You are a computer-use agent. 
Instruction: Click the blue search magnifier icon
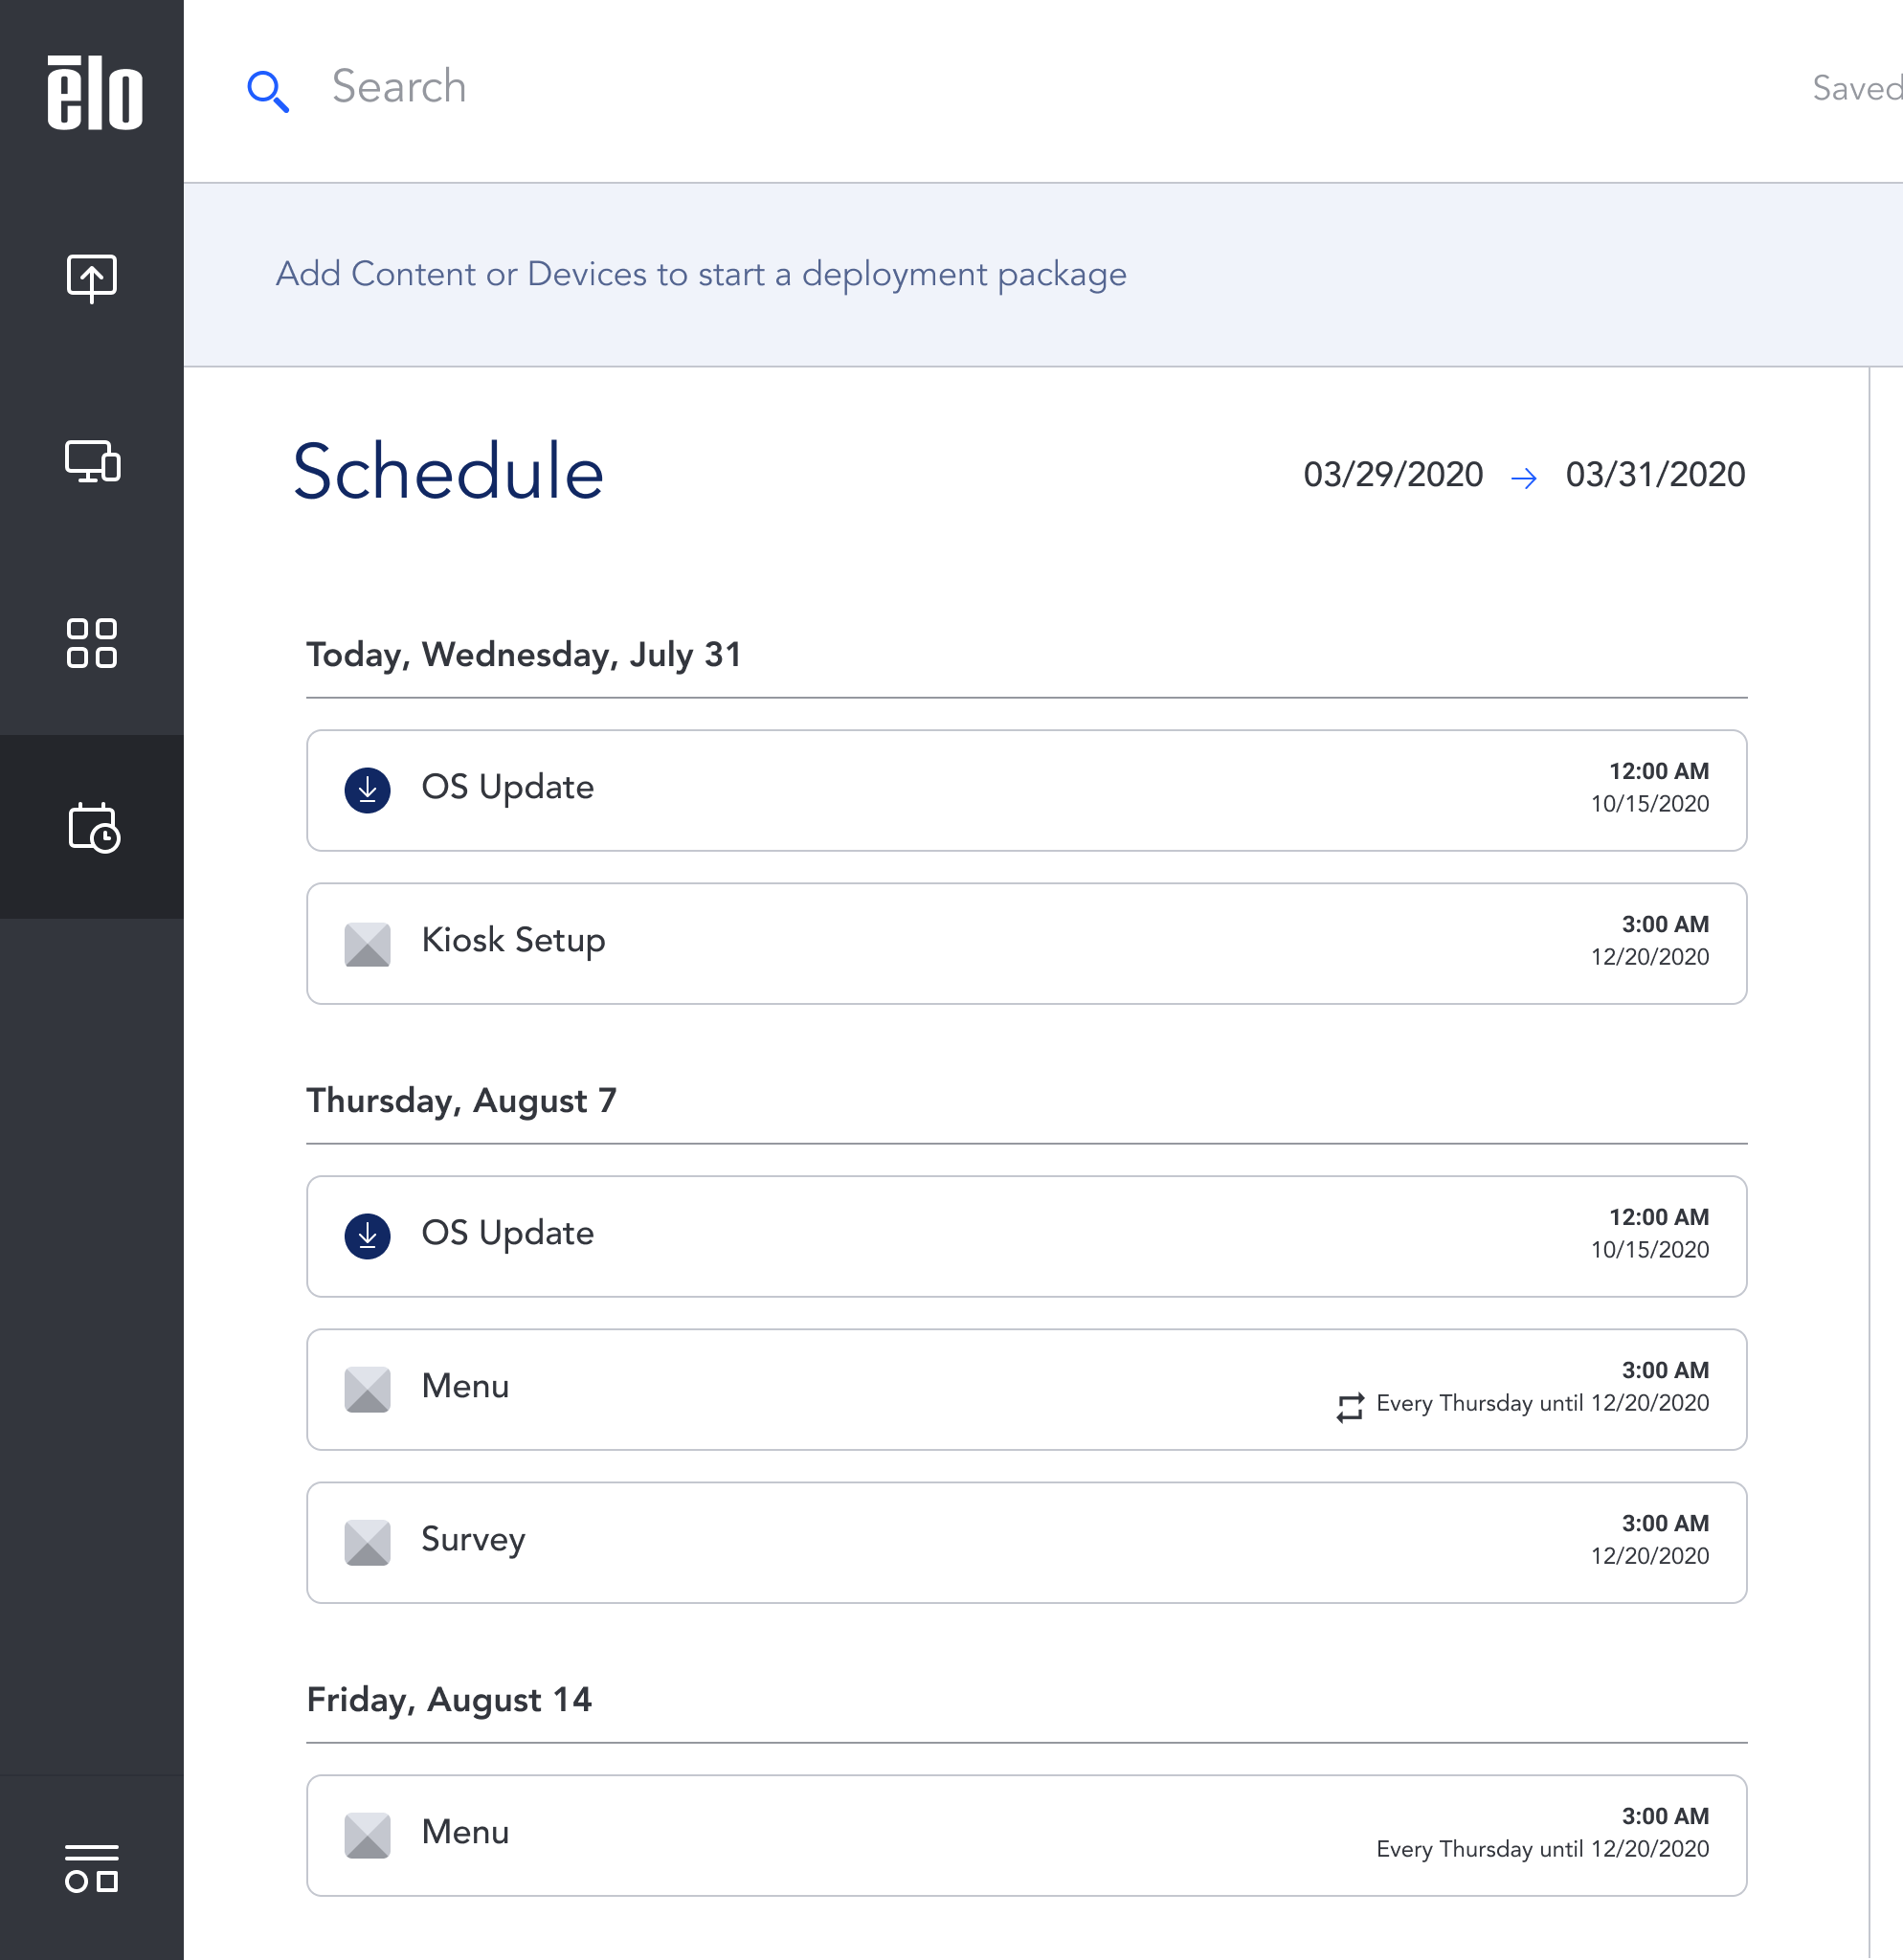click(x=268, y=91)
